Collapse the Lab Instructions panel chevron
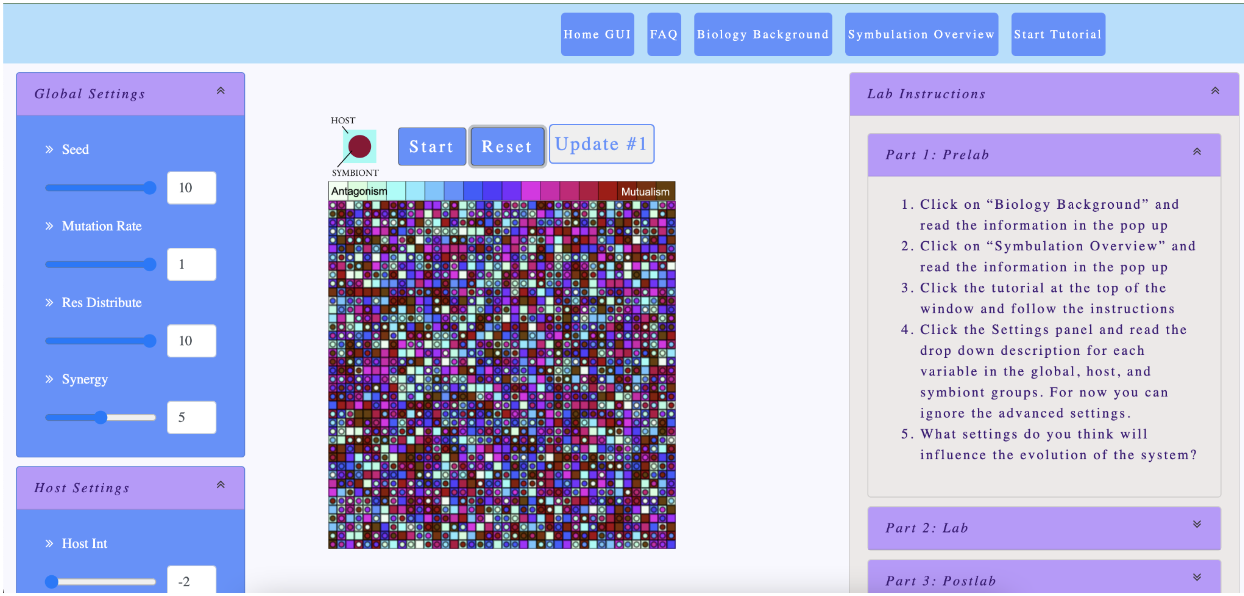The width and height of the screenshot is (1244, 596). coord(1215,91)
